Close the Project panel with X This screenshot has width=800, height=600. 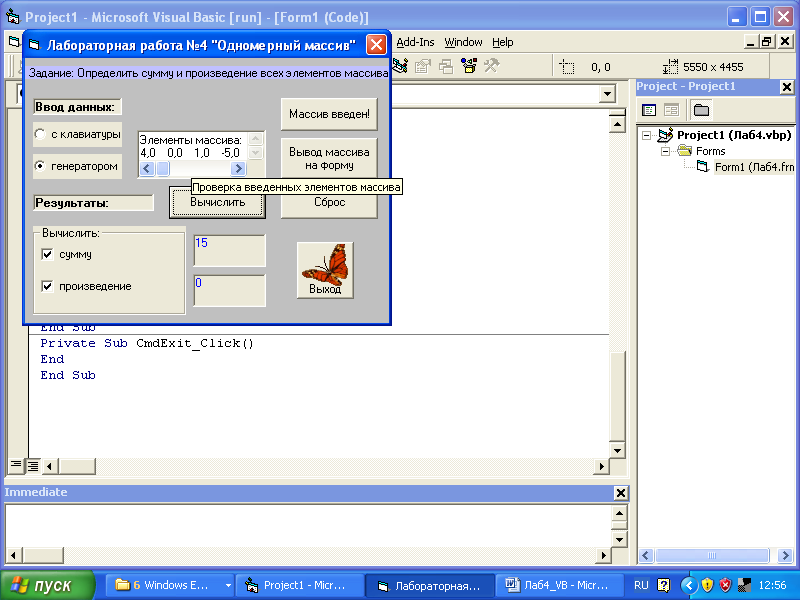787,87
